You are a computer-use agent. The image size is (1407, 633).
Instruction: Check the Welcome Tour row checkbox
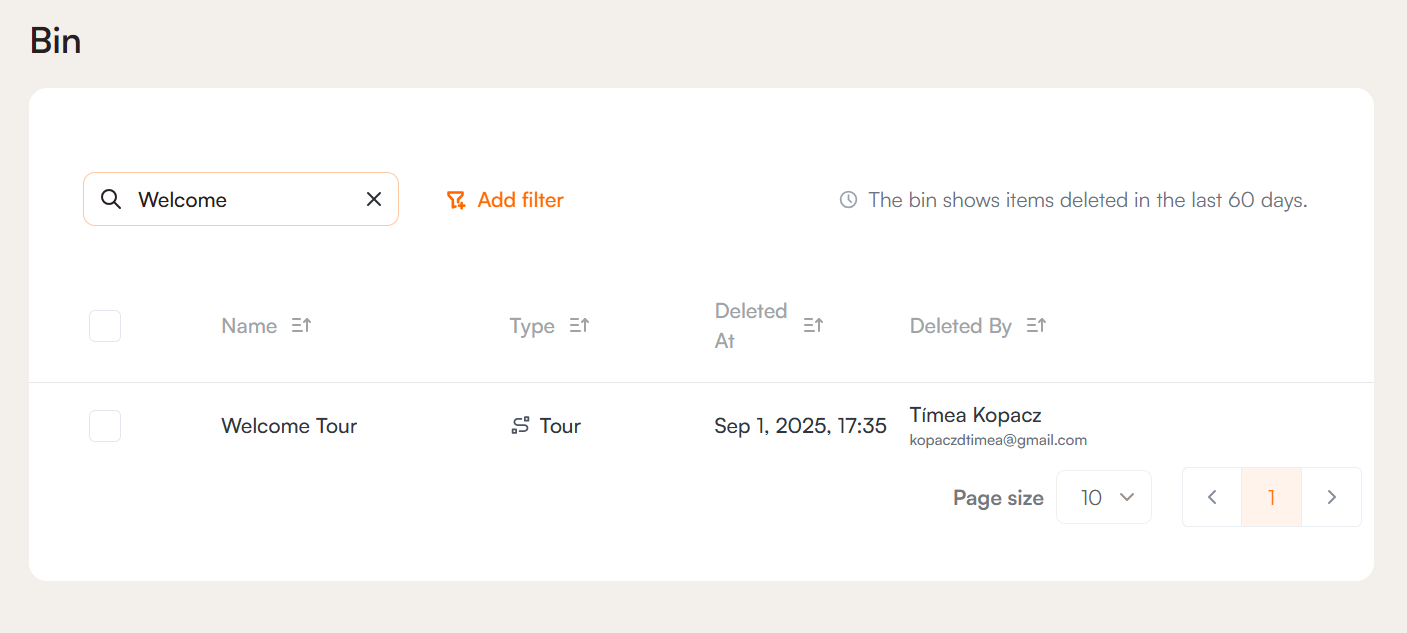click(105, 426)
